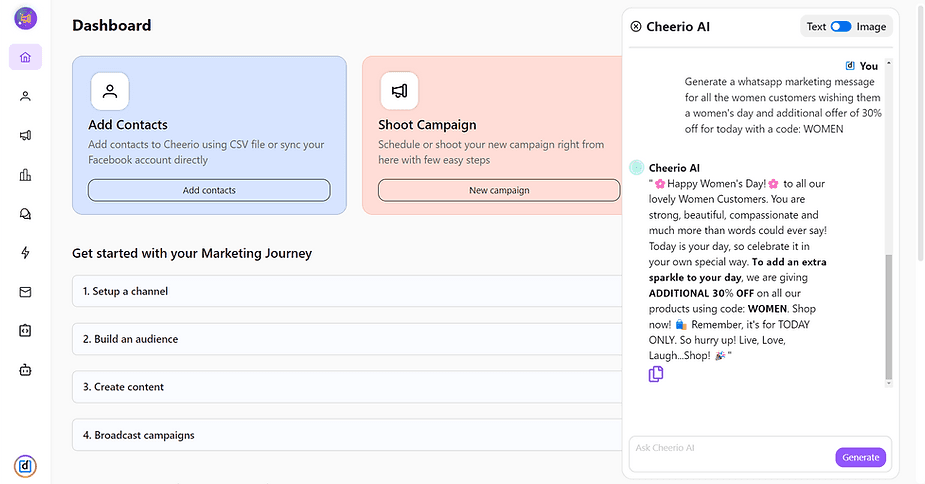This screenshot has width=925, height=484.
Task: Open the Analytics bar chart sidebar icon
Action: point(25,175)
